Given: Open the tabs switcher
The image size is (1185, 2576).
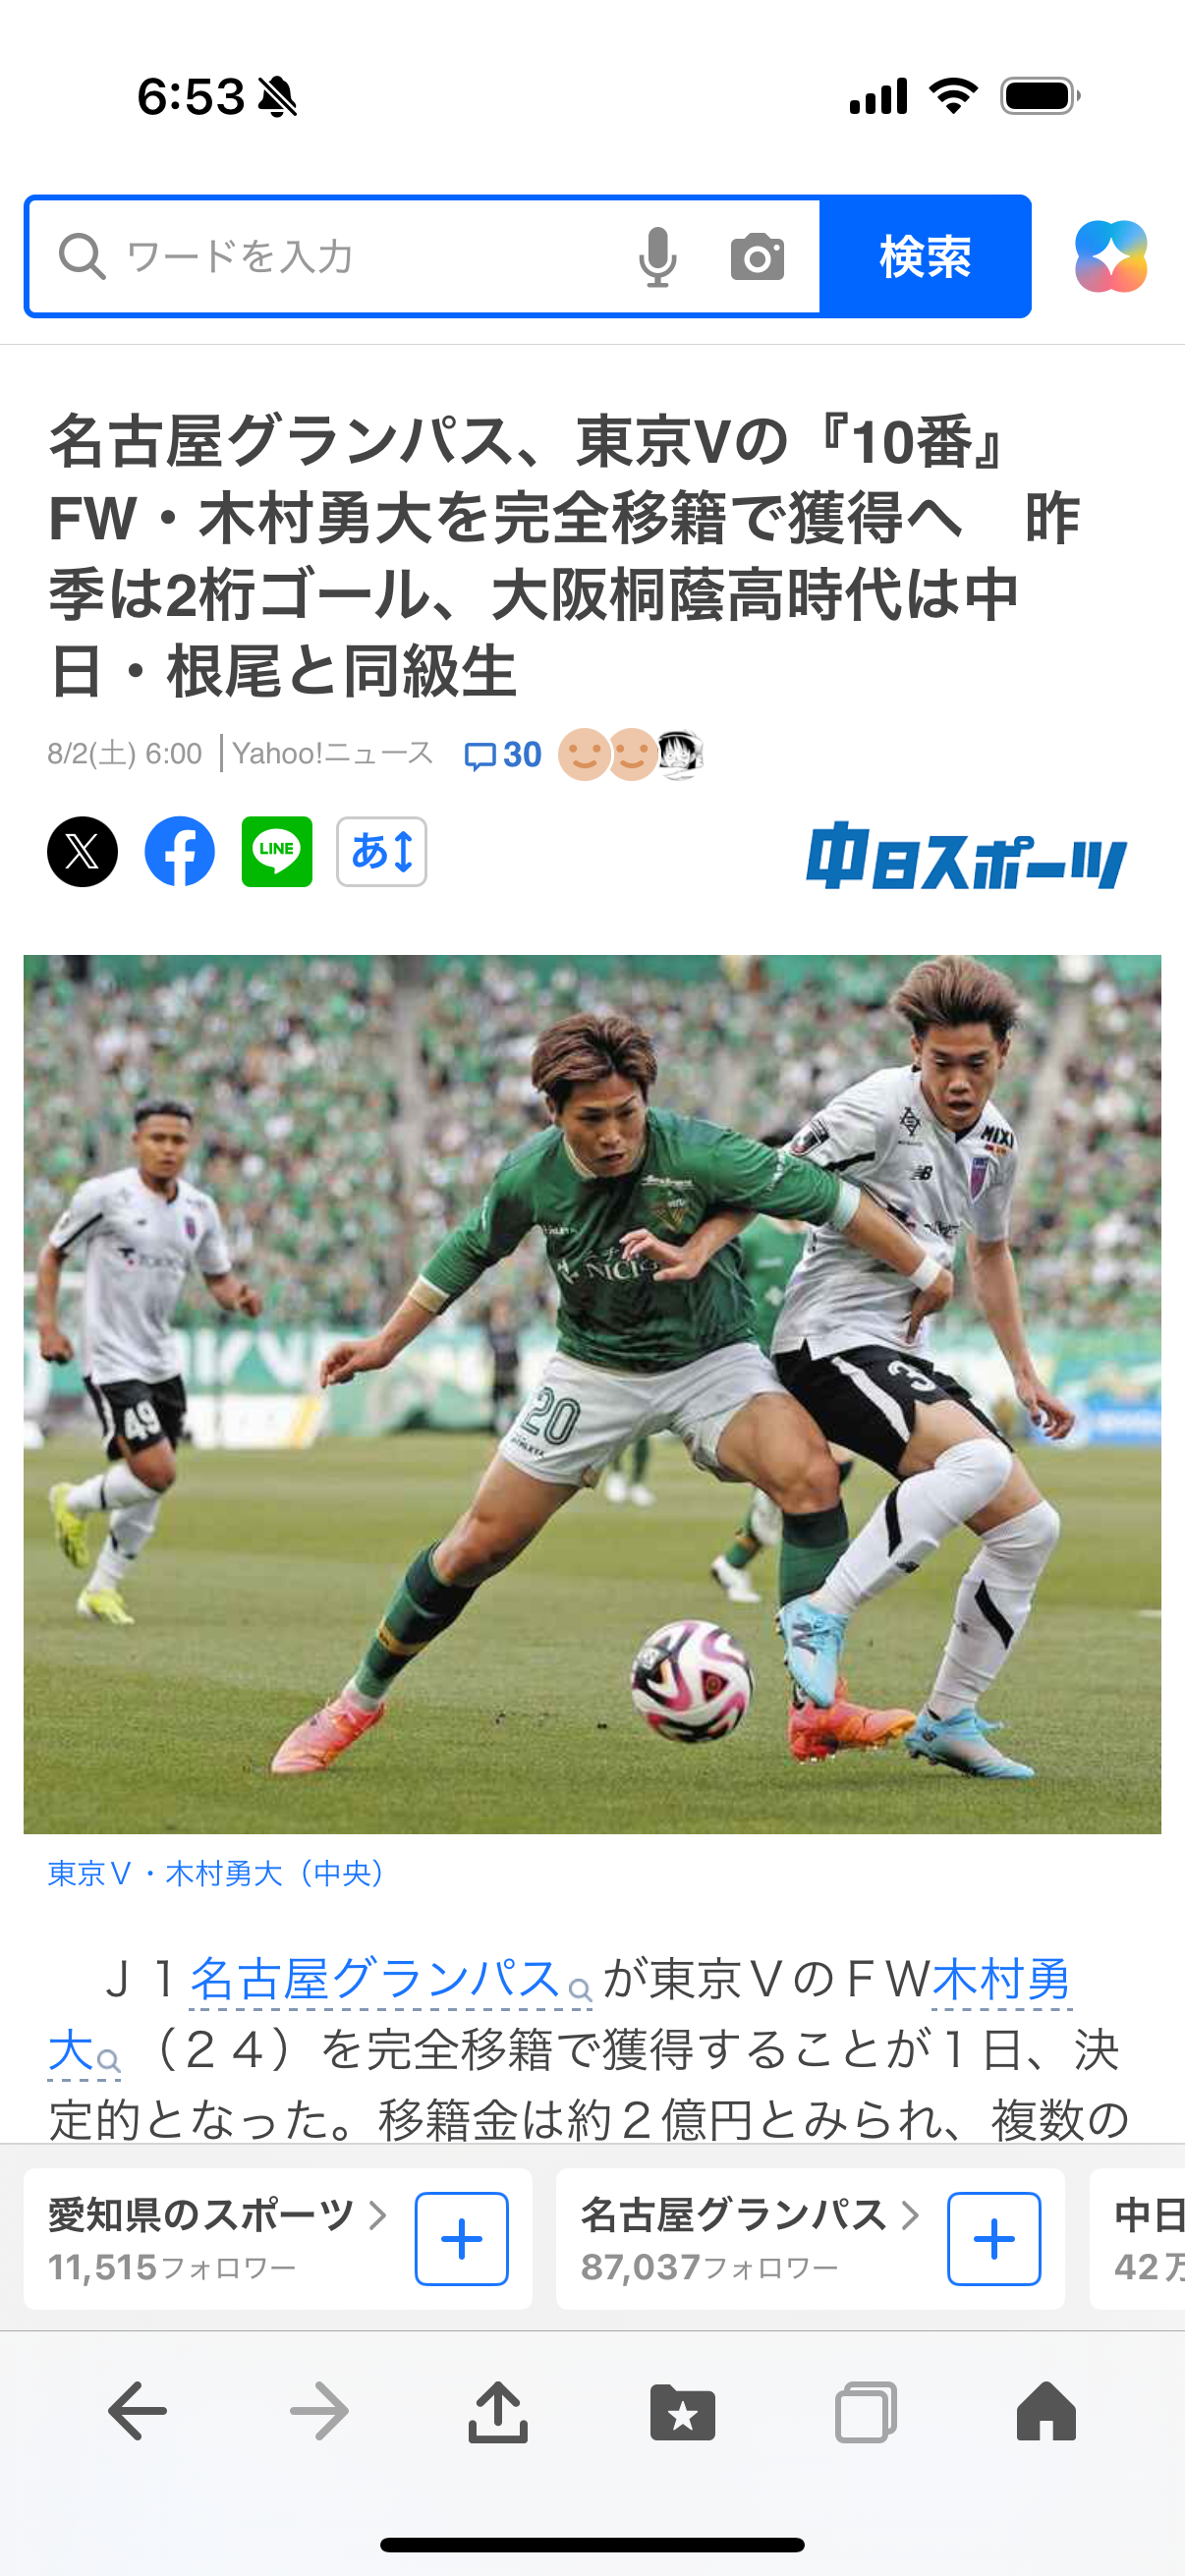Looking at the screenshot, I should tap(865, 2412).
